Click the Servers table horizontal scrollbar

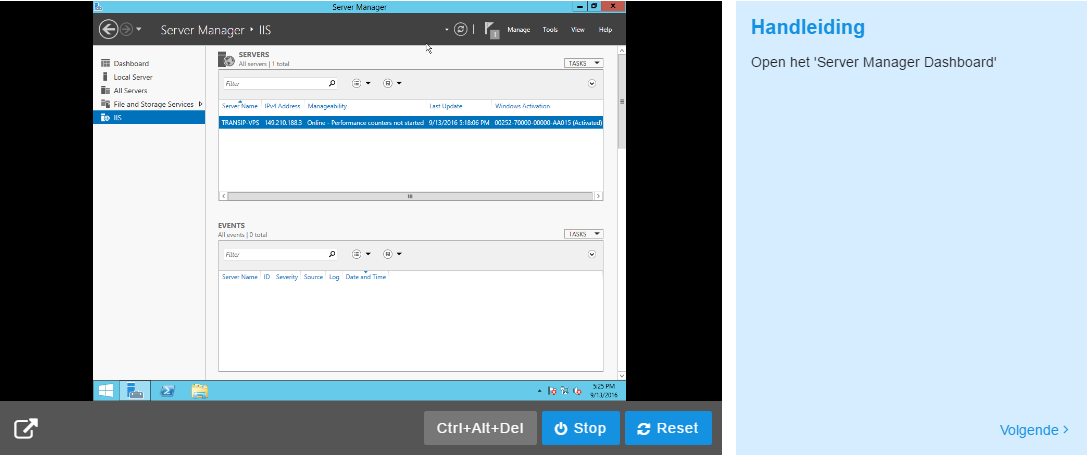[410, 196]
